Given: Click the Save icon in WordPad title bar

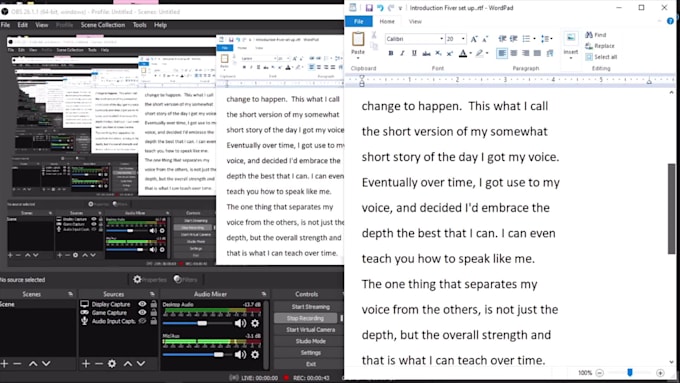Looking at the screenshot, I should point(369,8).
